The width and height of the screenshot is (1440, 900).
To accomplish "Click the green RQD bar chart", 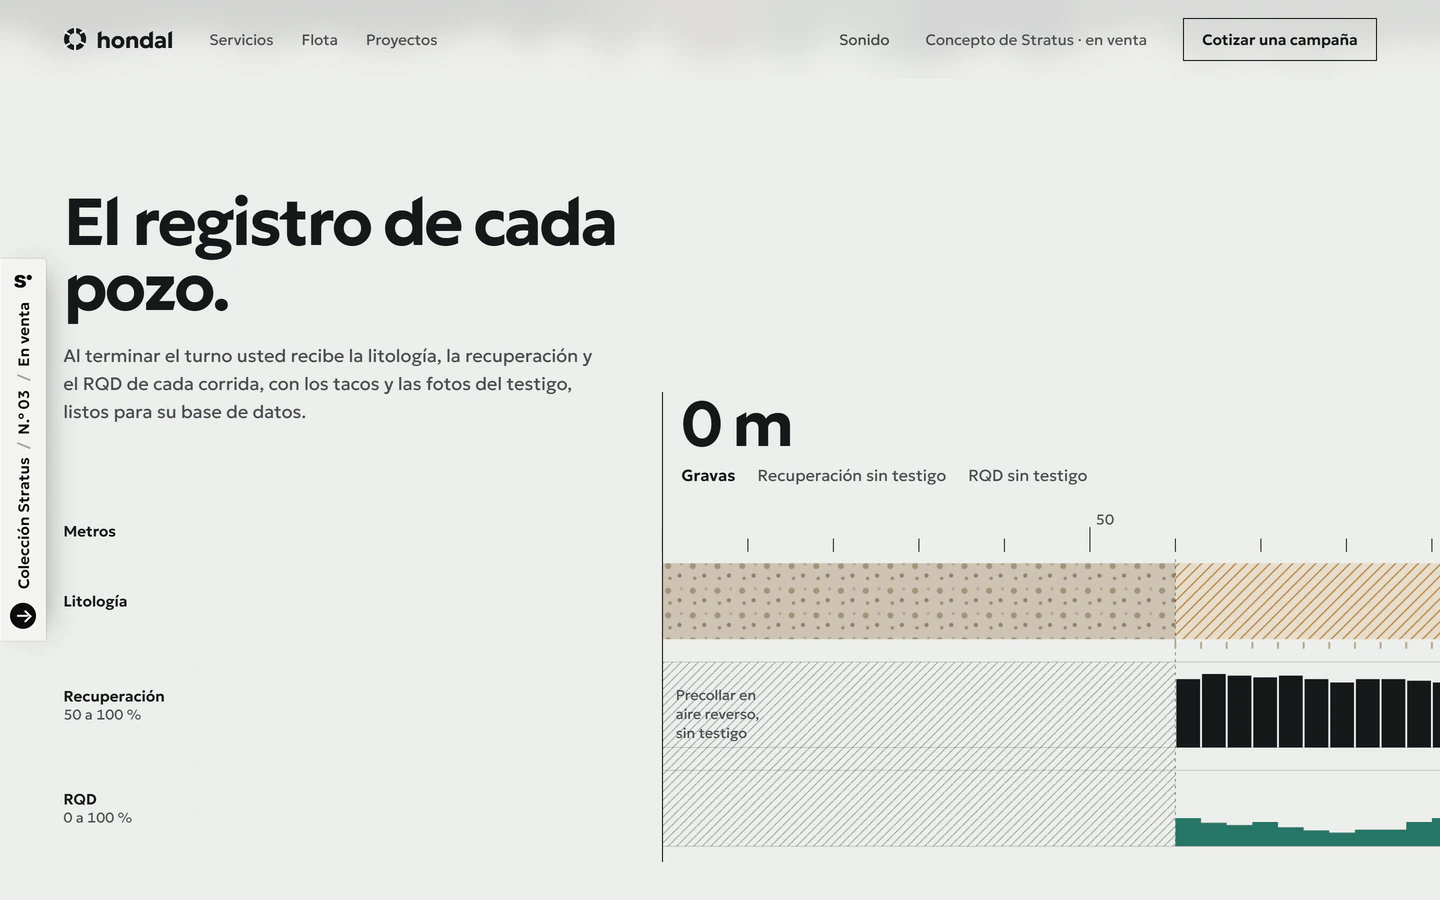I will (1307, 832).
